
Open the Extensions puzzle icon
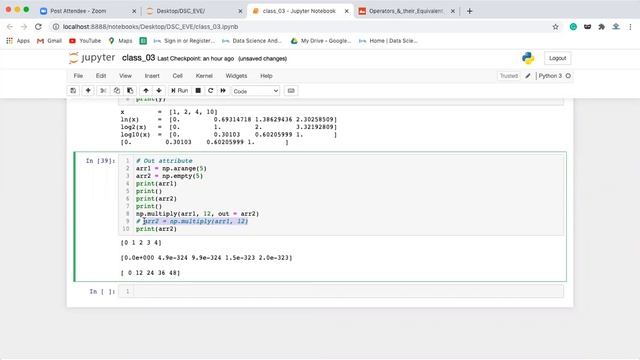pyautogui.click(x=602, y=27)
